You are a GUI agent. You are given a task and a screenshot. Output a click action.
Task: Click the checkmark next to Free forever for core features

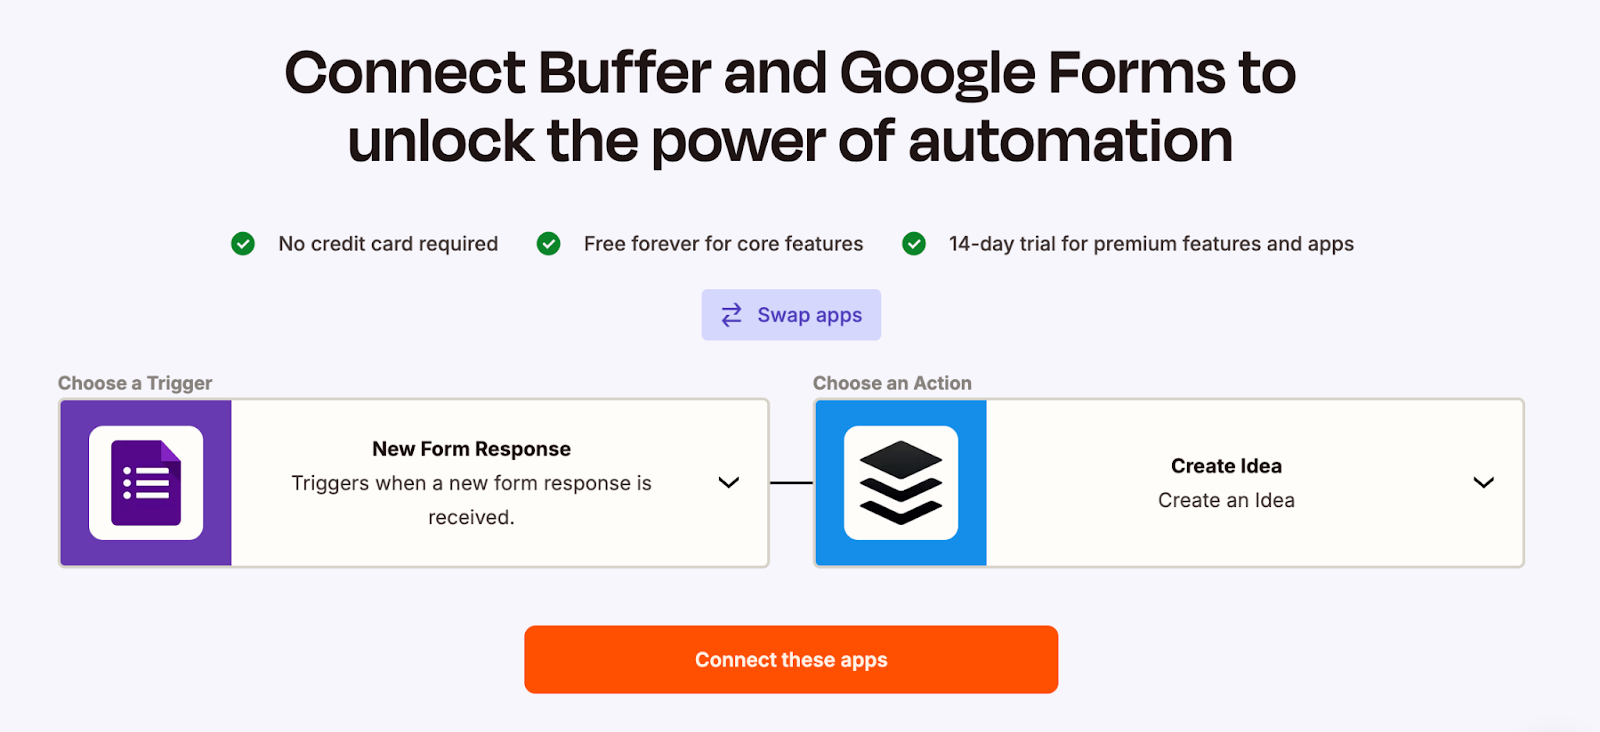click(549, 243)
